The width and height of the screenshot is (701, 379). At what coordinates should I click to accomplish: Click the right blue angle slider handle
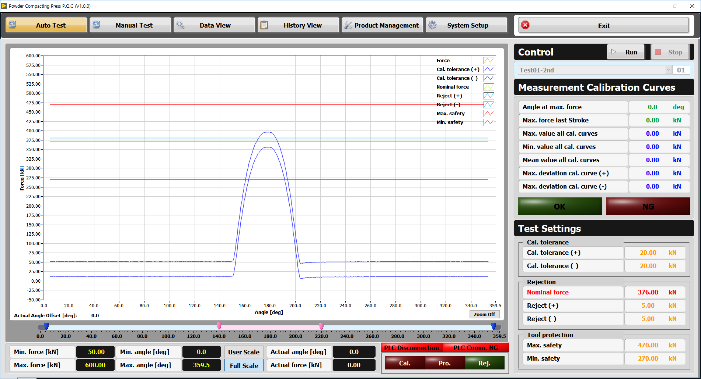point(494,327)
